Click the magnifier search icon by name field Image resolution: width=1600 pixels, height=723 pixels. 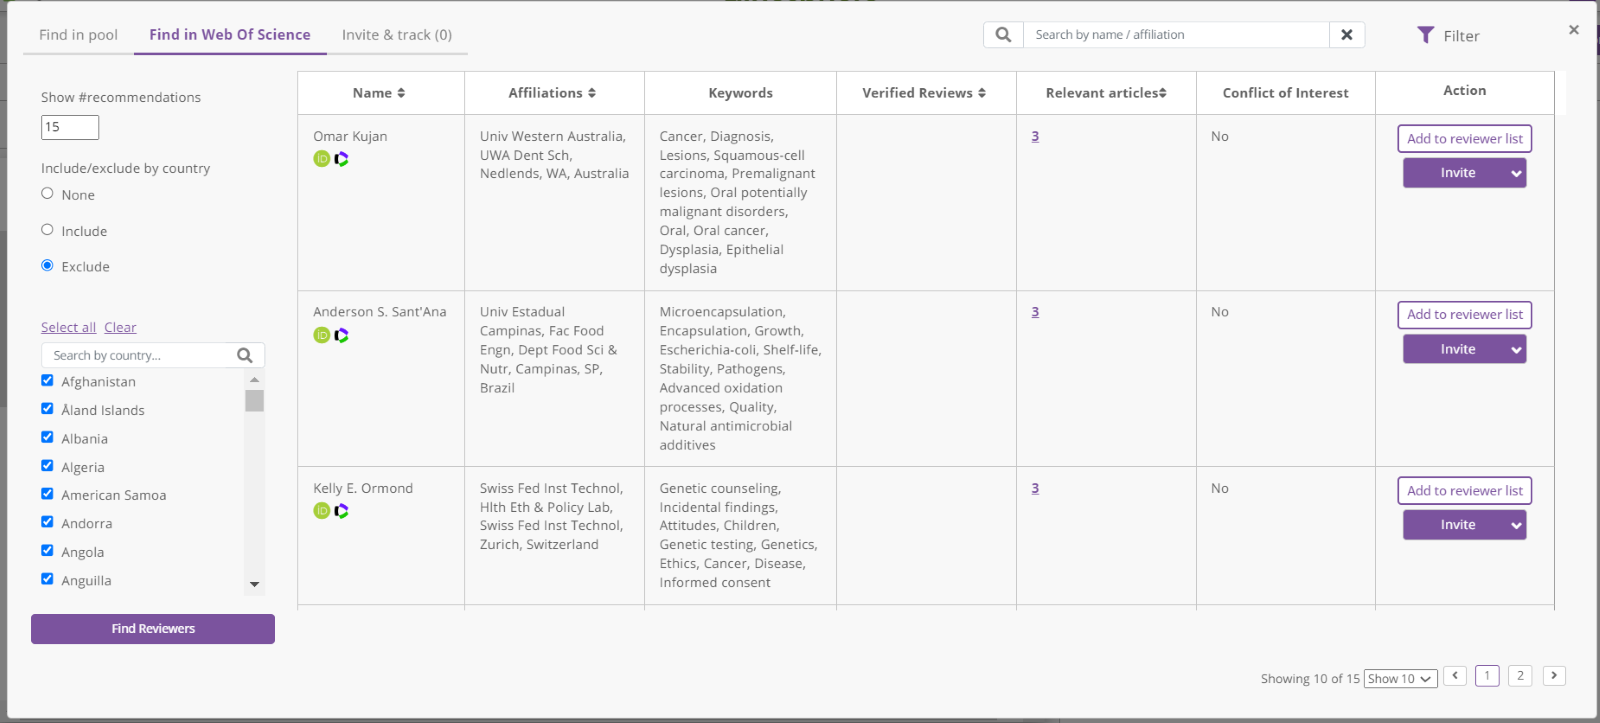(1003, 35)
